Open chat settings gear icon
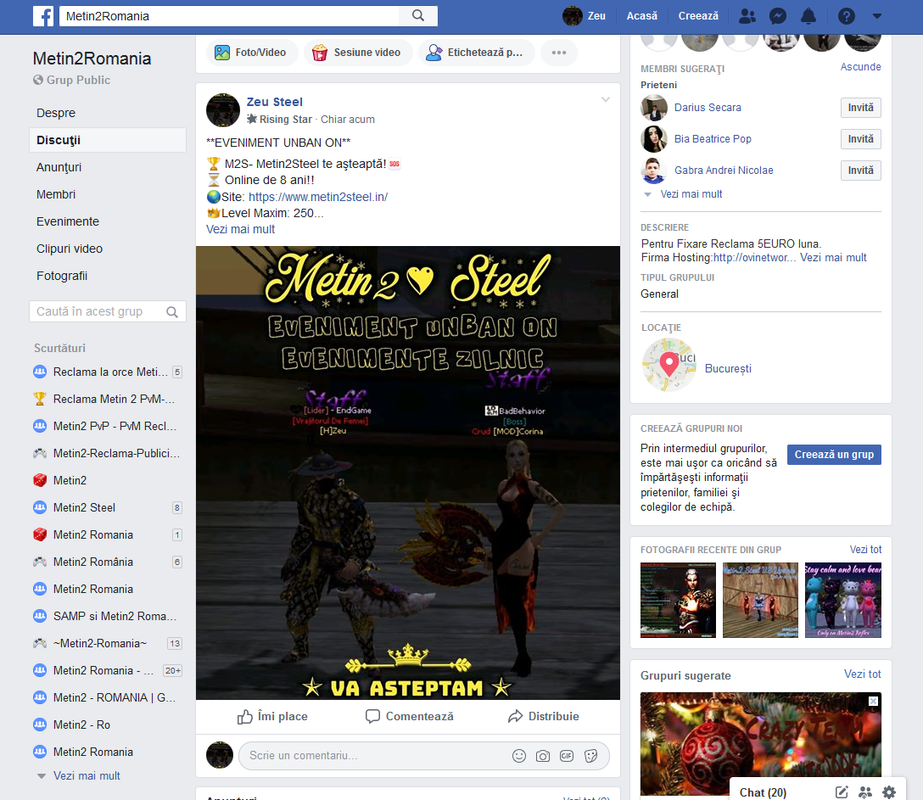Image resolution: width=923 pixels, height=800 pixels. pos(889,792)
